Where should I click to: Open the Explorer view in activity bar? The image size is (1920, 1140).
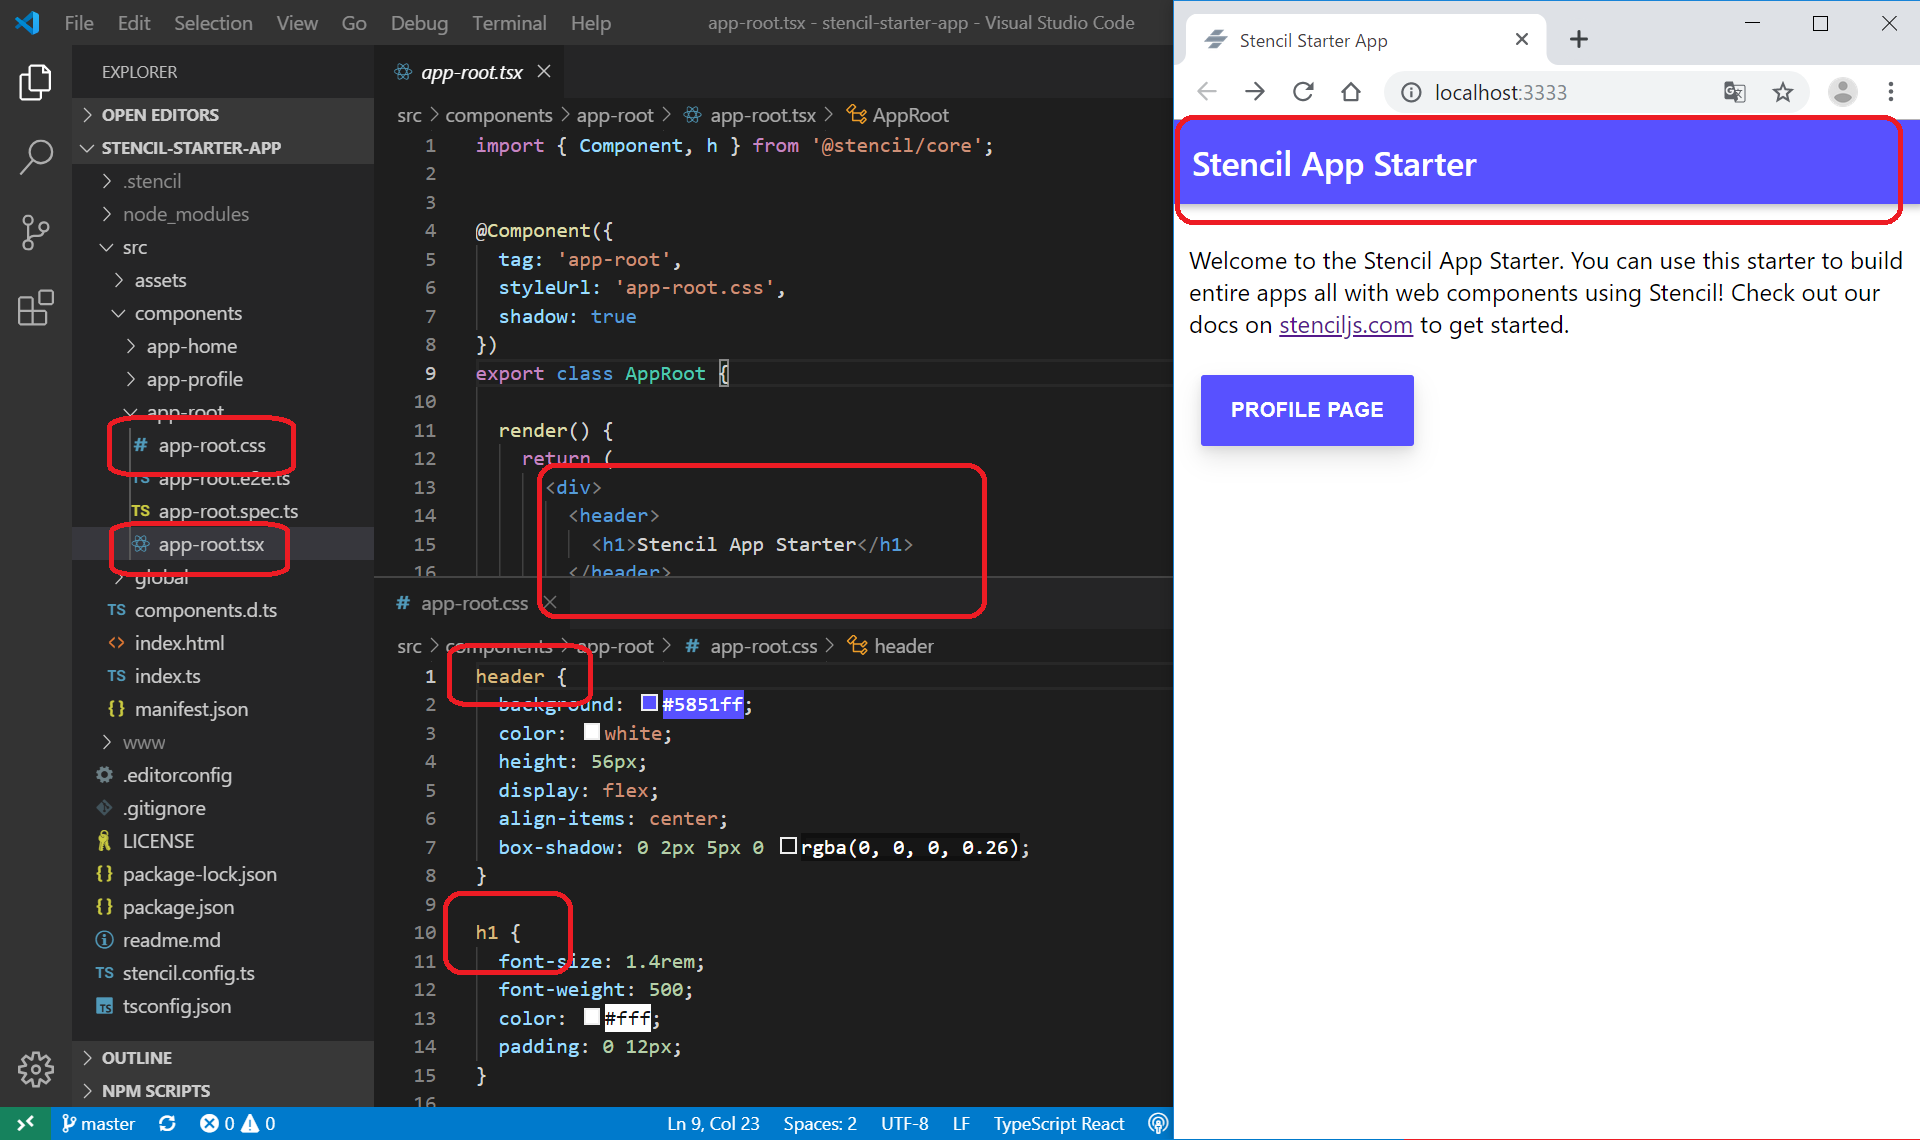pos(35,82)
